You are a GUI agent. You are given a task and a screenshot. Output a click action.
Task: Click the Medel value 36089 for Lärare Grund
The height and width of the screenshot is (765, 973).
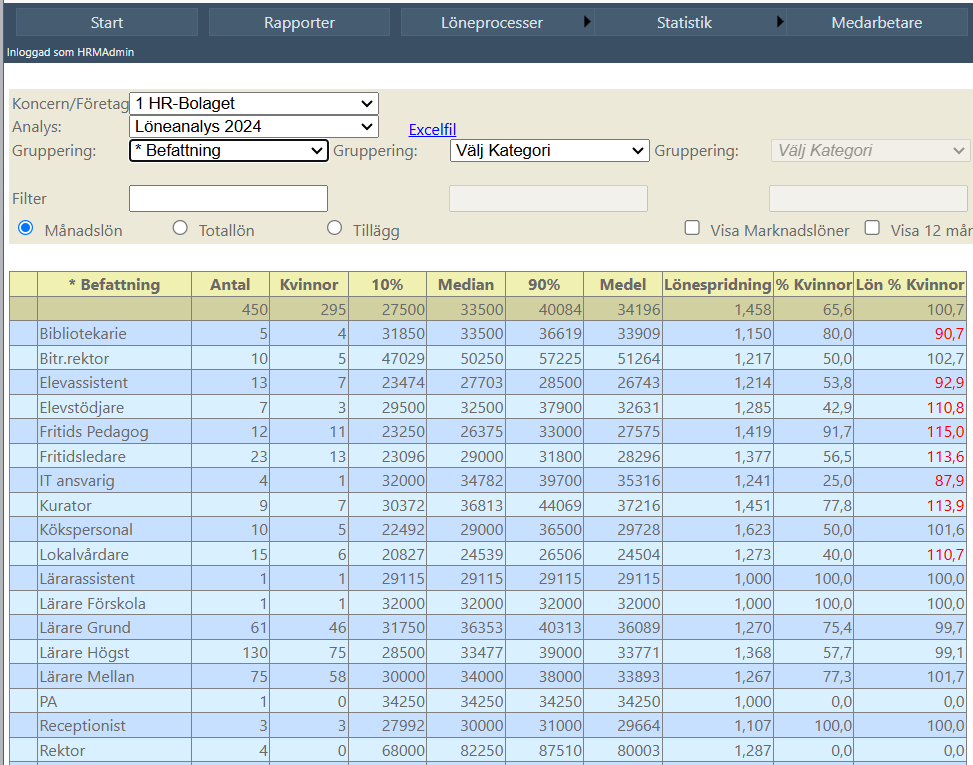639,628
